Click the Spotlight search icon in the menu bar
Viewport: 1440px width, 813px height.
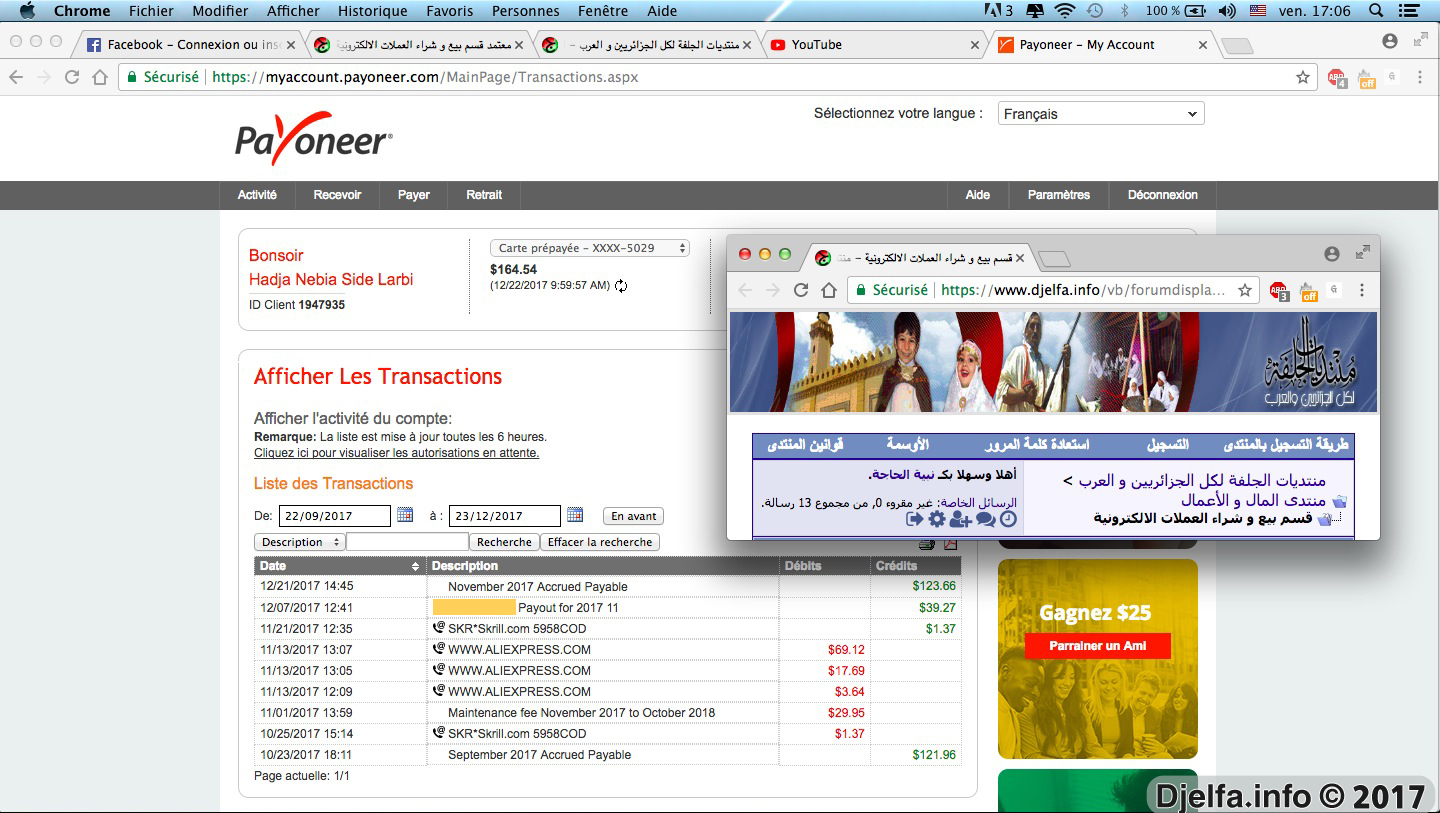click(x=1376, y=11)
